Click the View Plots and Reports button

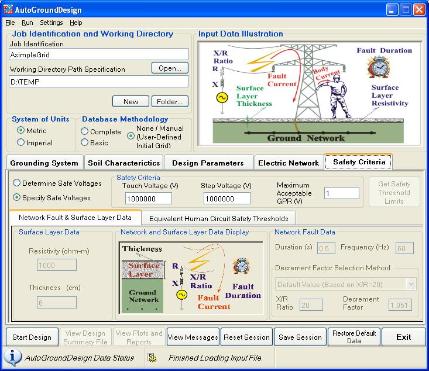pyautogui.click(x=139, y=337)
